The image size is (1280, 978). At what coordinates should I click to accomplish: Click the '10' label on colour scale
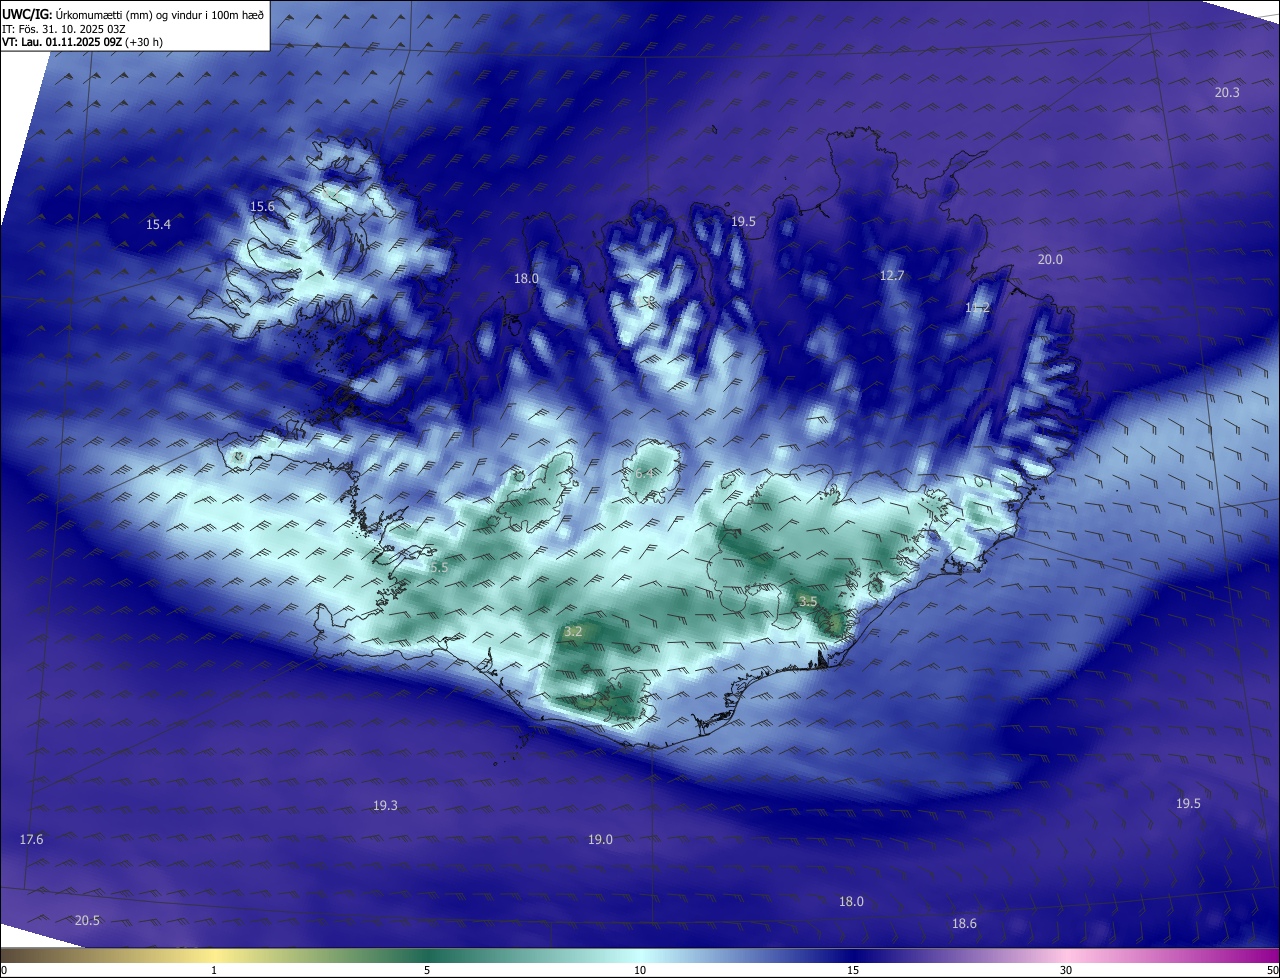point(640,970)
